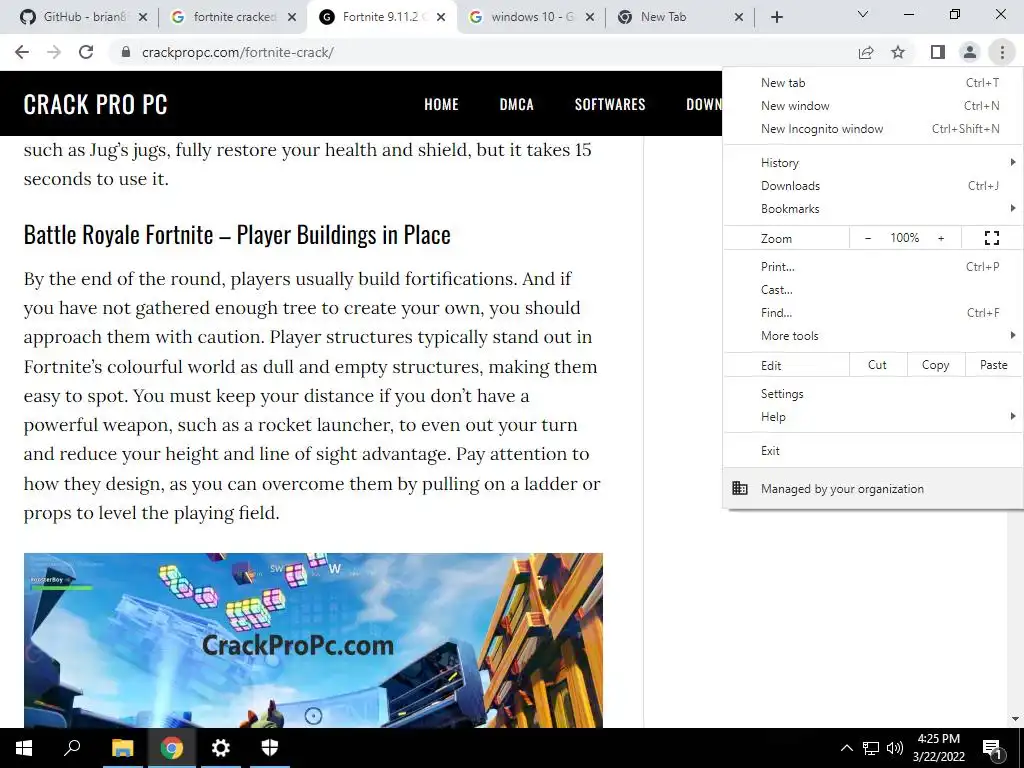Expand the More tools submenu

click(x=872, y=336)
